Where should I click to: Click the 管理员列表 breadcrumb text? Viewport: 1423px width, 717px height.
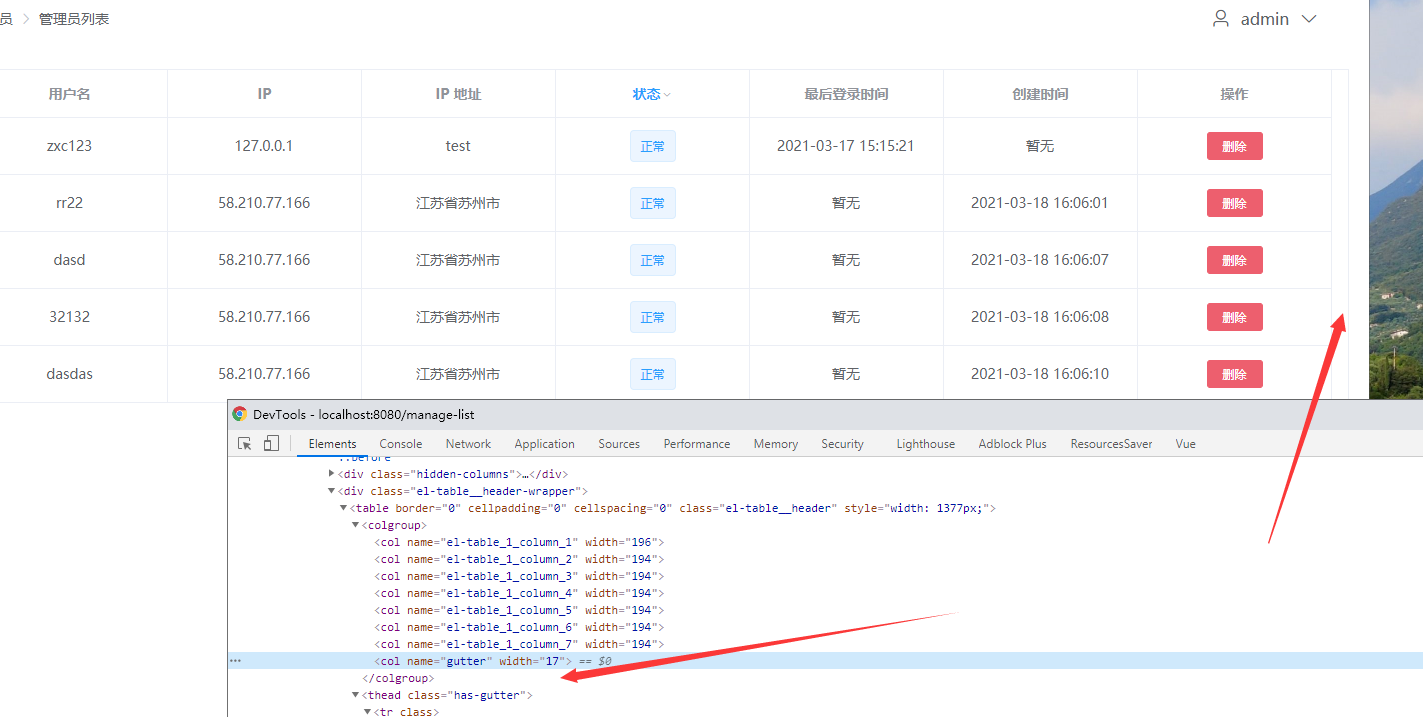tap(74, 19)
